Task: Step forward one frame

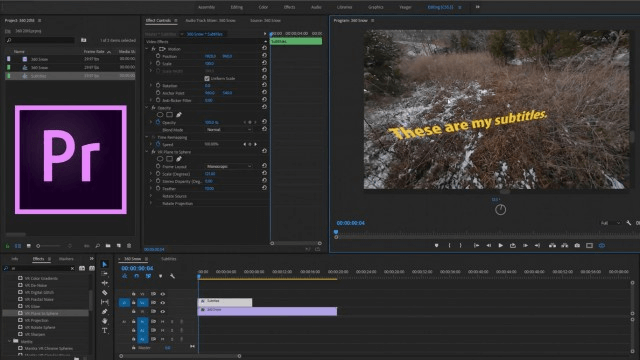Action: point(525,246)
